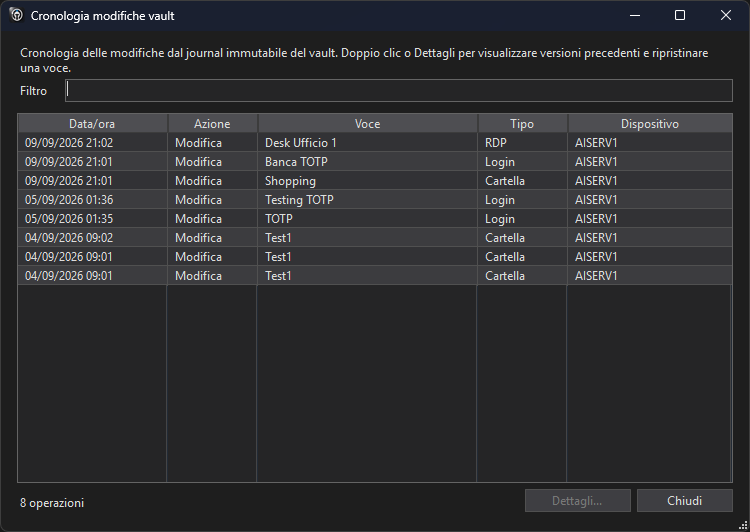The image size is (750, 532).
Task: Click the vault app icon in title bar
Action: coord(17,15)
